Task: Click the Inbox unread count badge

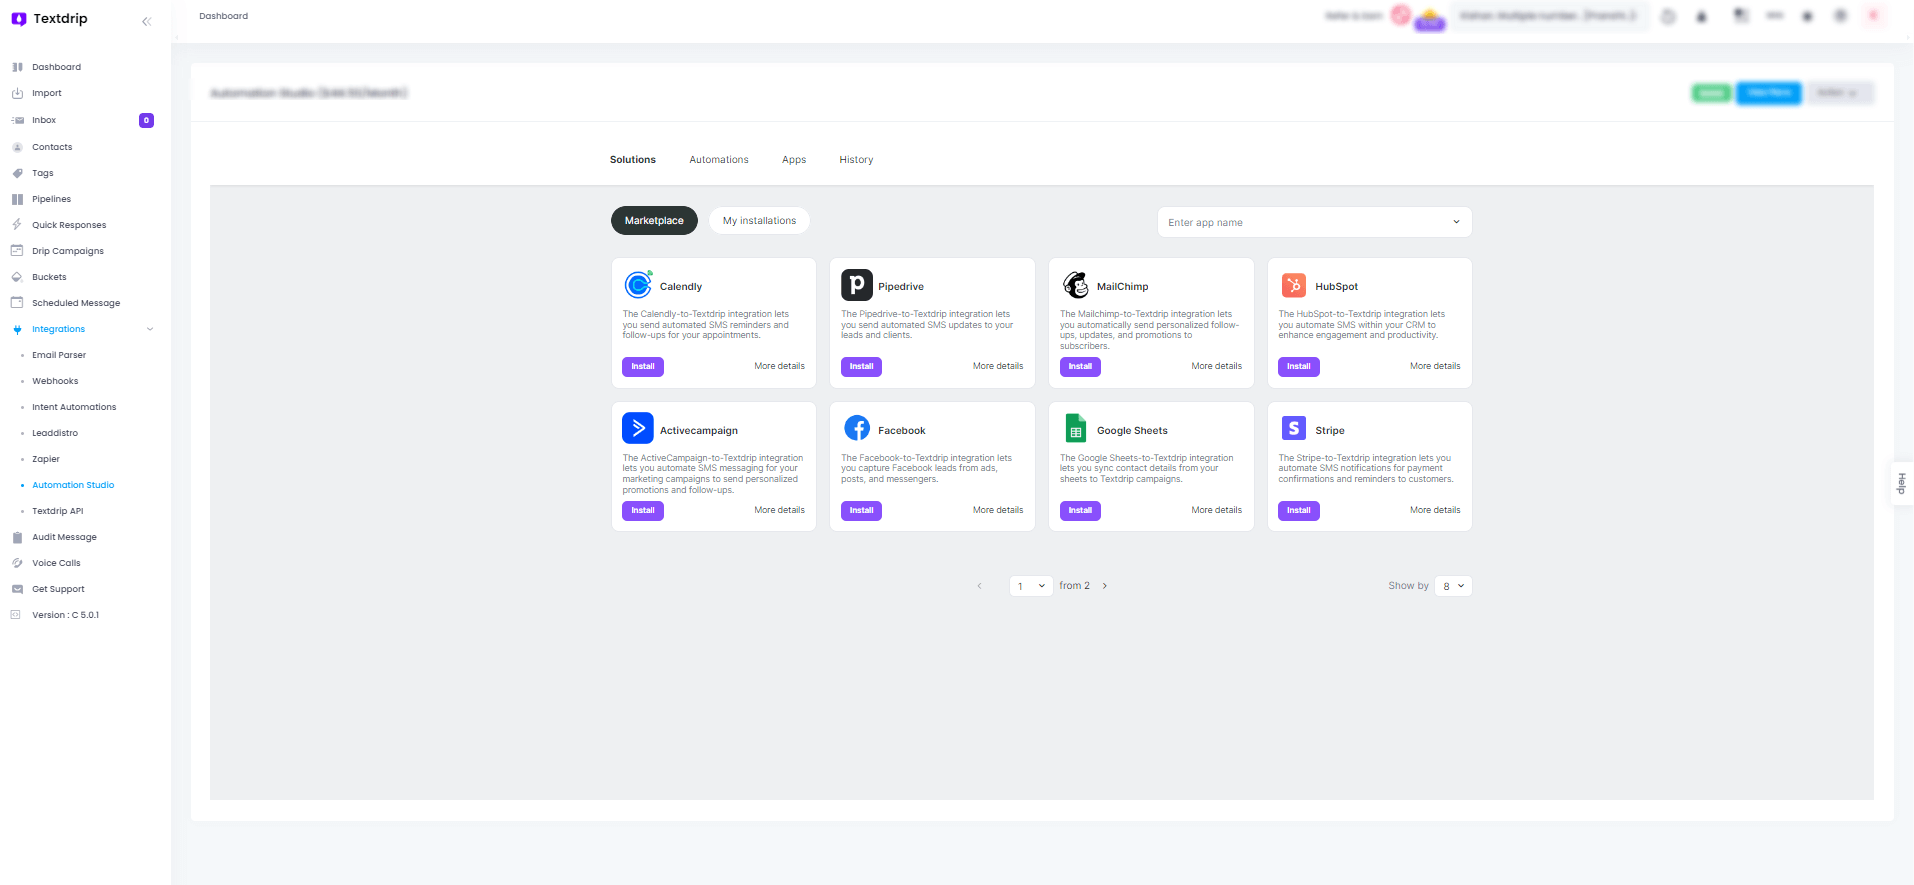Action: click(x=146, y=120)
